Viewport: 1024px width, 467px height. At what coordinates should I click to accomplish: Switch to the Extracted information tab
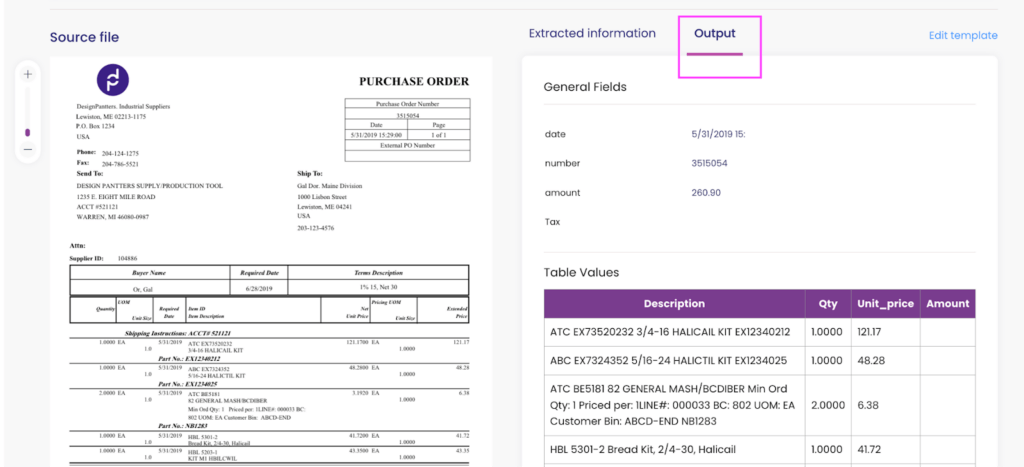[x=592, y=34]
